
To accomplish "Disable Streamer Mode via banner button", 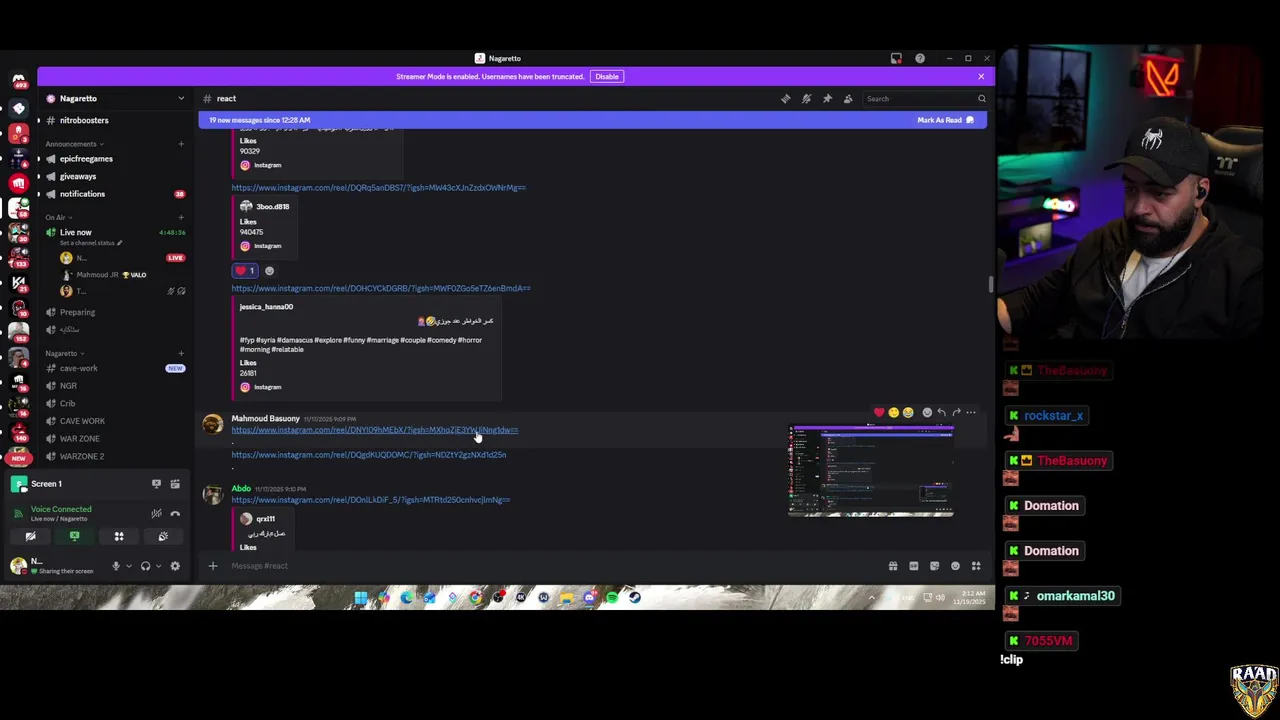I will coord(607,77).
